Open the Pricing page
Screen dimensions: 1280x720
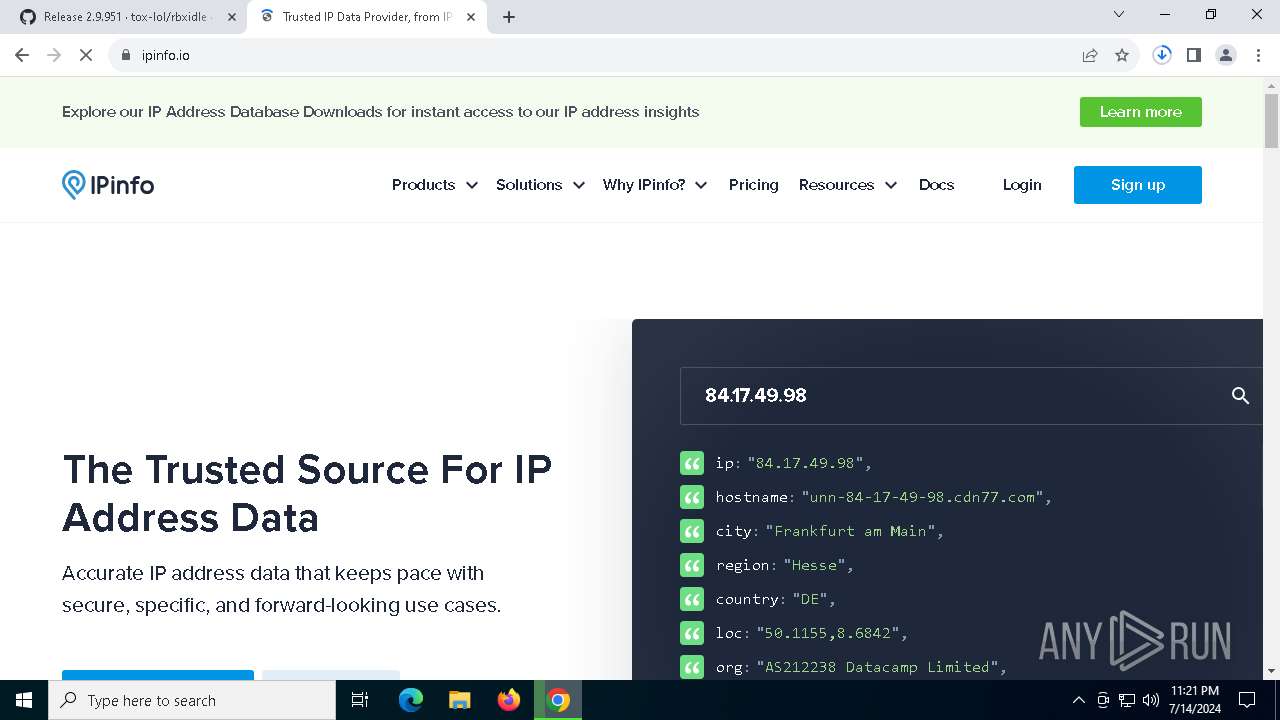coord(754,185)
